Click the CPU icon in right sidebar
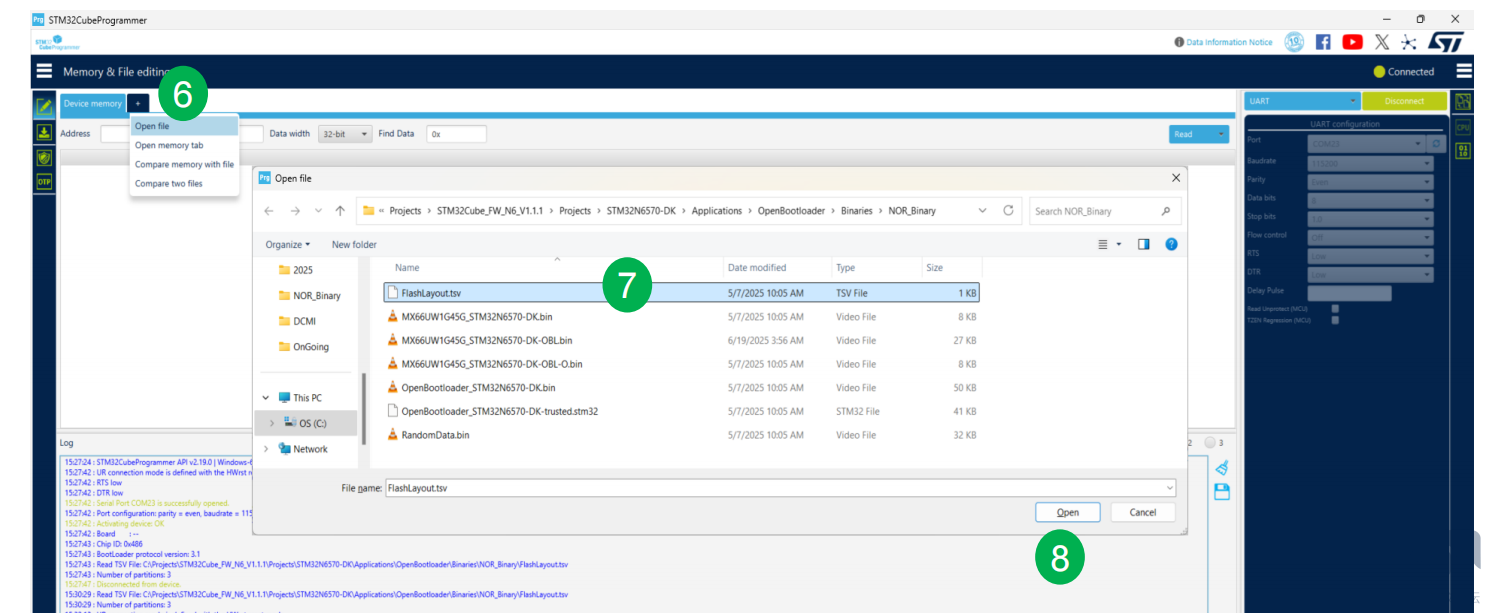This screenshot has height=613, width=1489. (1463, 127)
